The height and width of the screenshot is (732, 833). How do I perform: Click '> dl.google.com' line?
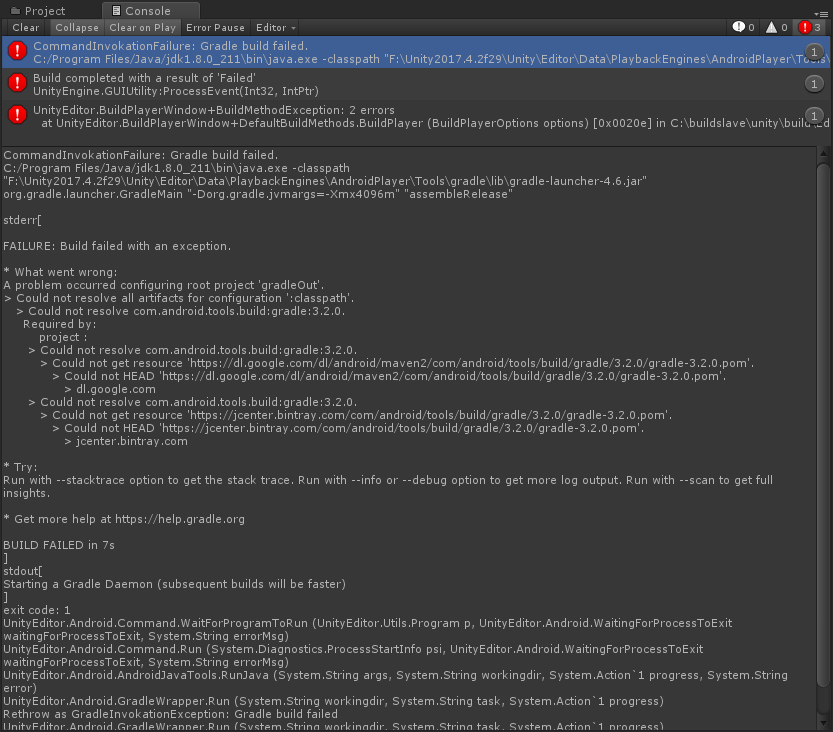tap(110, 389)
